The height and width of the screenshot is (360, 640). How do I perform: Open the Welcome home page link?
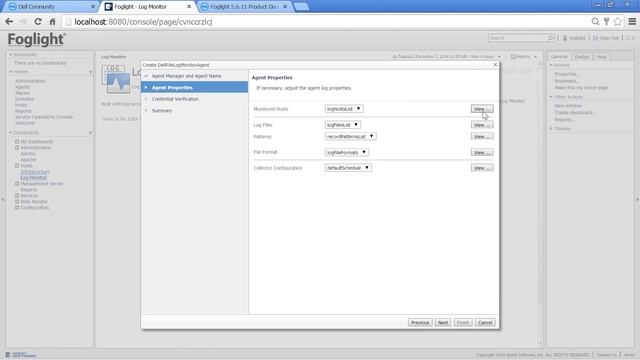(x=25, y=123)
